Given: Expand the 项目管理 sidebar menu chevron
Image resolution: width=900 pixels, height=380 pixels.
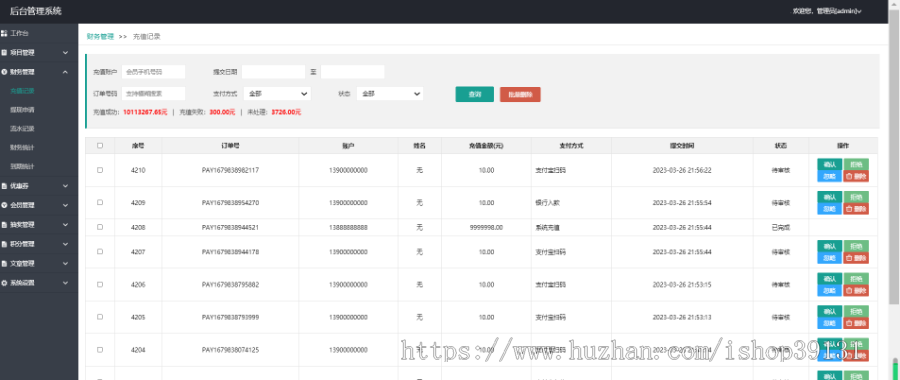Looking at the screenshot, I should 65,53.
